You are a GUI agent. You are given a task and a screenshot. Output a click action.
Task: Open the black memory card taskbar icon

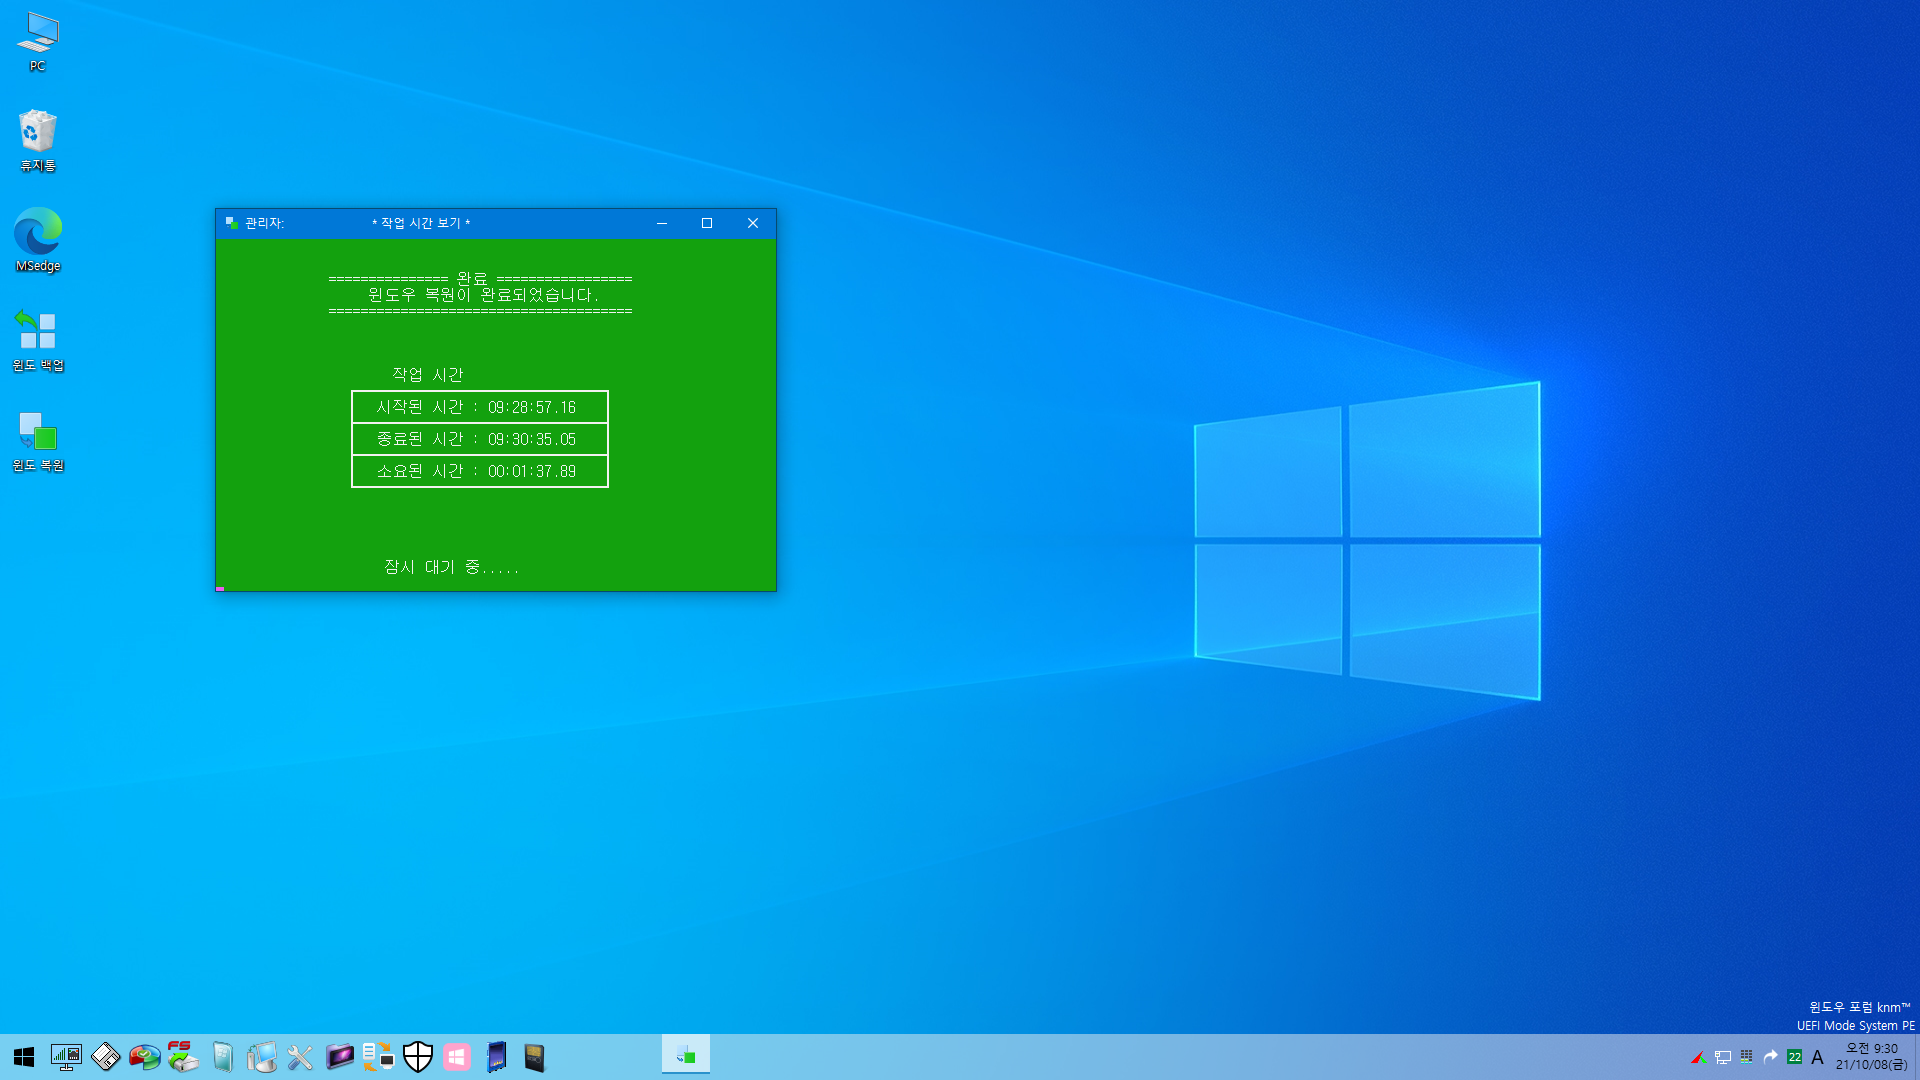[x=535, y=1057]
